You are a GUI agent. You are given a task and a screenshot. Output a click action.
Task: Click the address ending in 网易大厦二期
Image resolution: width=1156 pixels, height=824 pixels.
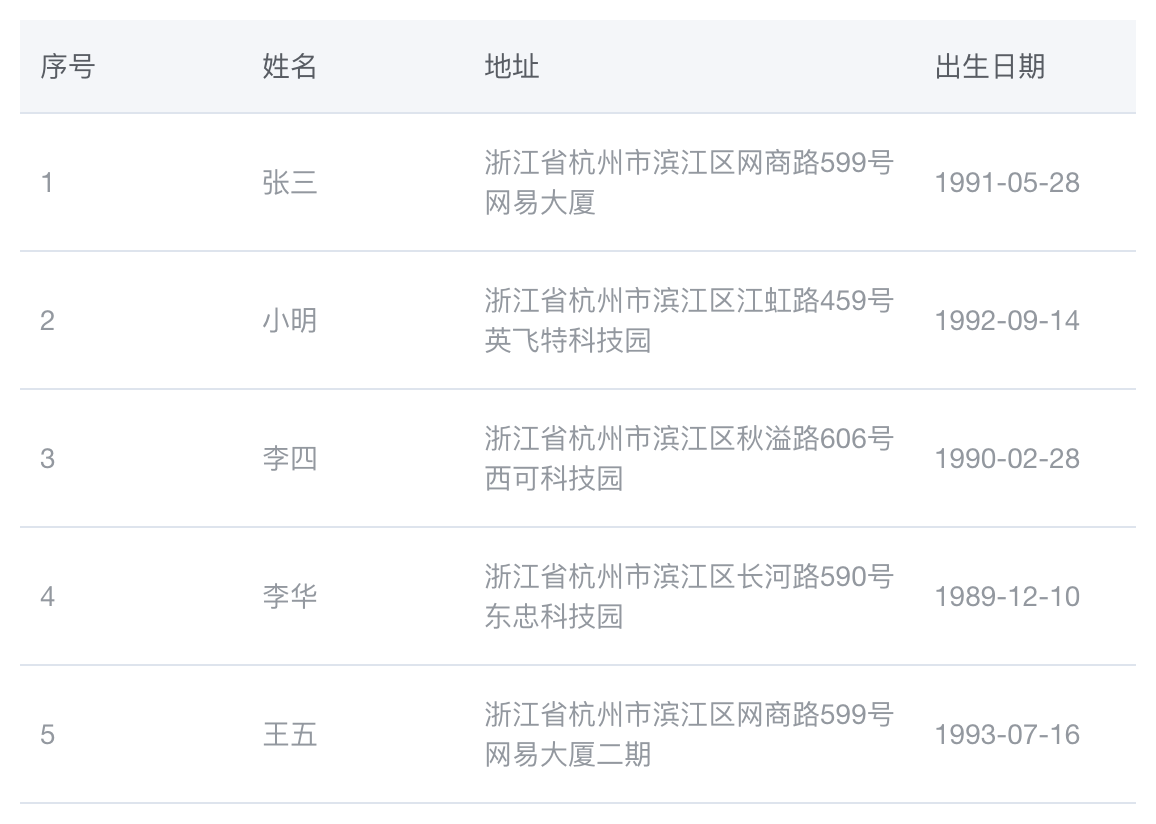(x=689, y=735)
